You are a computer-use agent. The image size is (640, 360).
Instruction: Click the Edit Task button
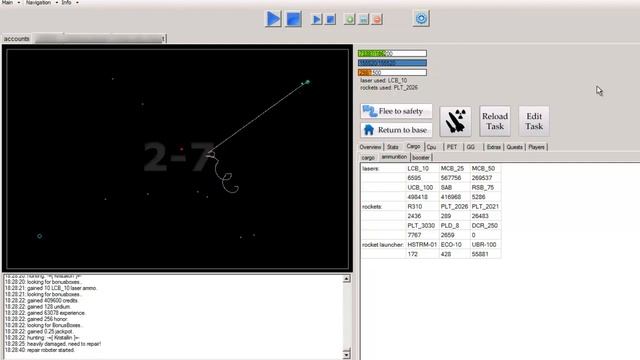(534, 121)
